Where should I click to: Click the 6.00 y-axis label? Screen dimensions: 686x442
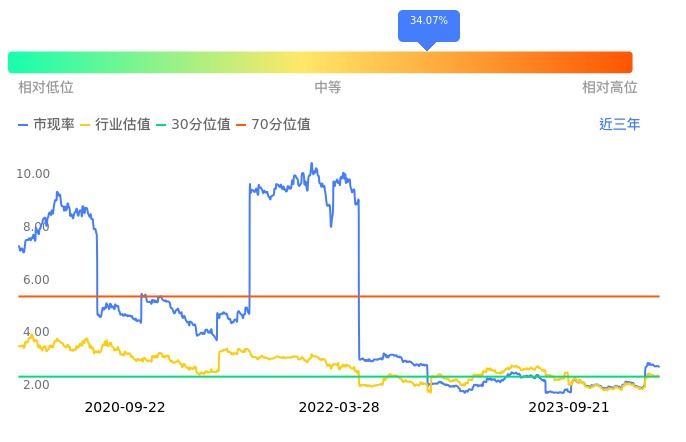[35, 280]
